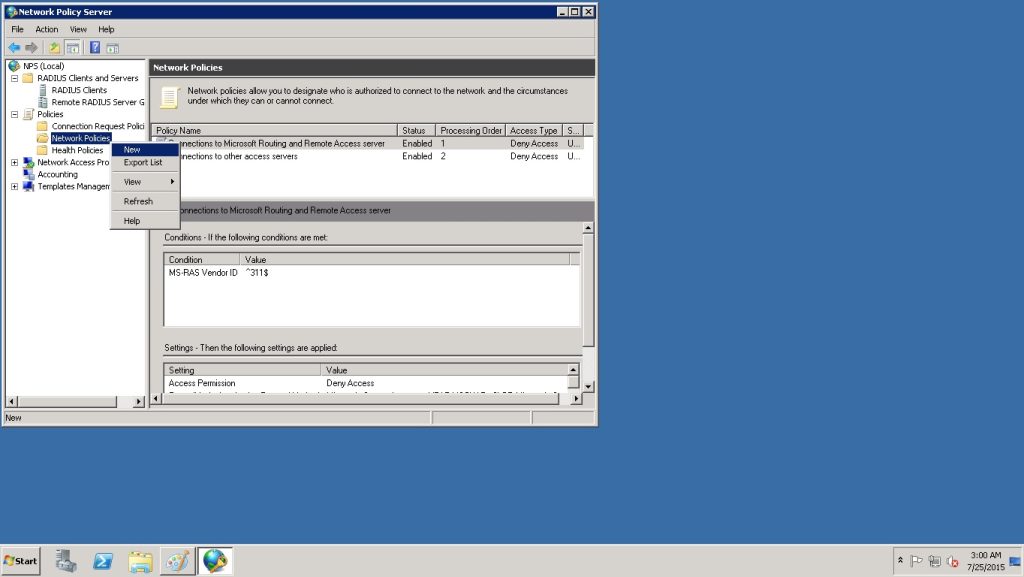This screenshot has height=577, width=1024.
Task: Select Export List in the context menu
Action: 143,162
